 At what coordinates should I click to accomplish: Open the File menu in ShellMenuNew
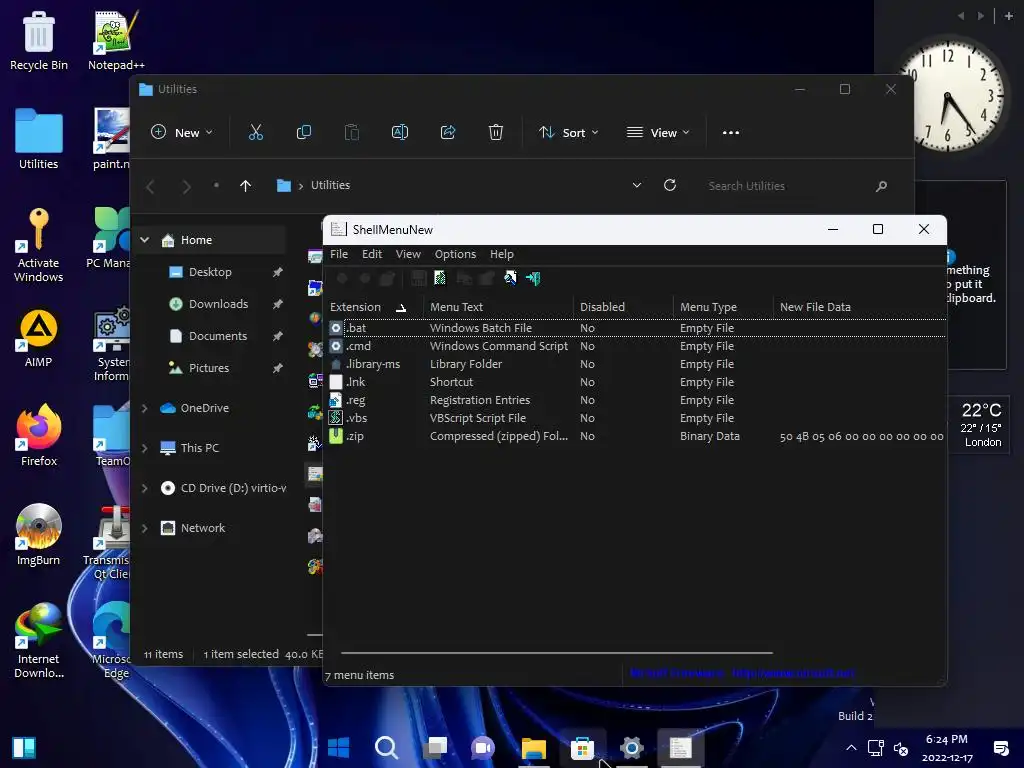tap(339, 254)
